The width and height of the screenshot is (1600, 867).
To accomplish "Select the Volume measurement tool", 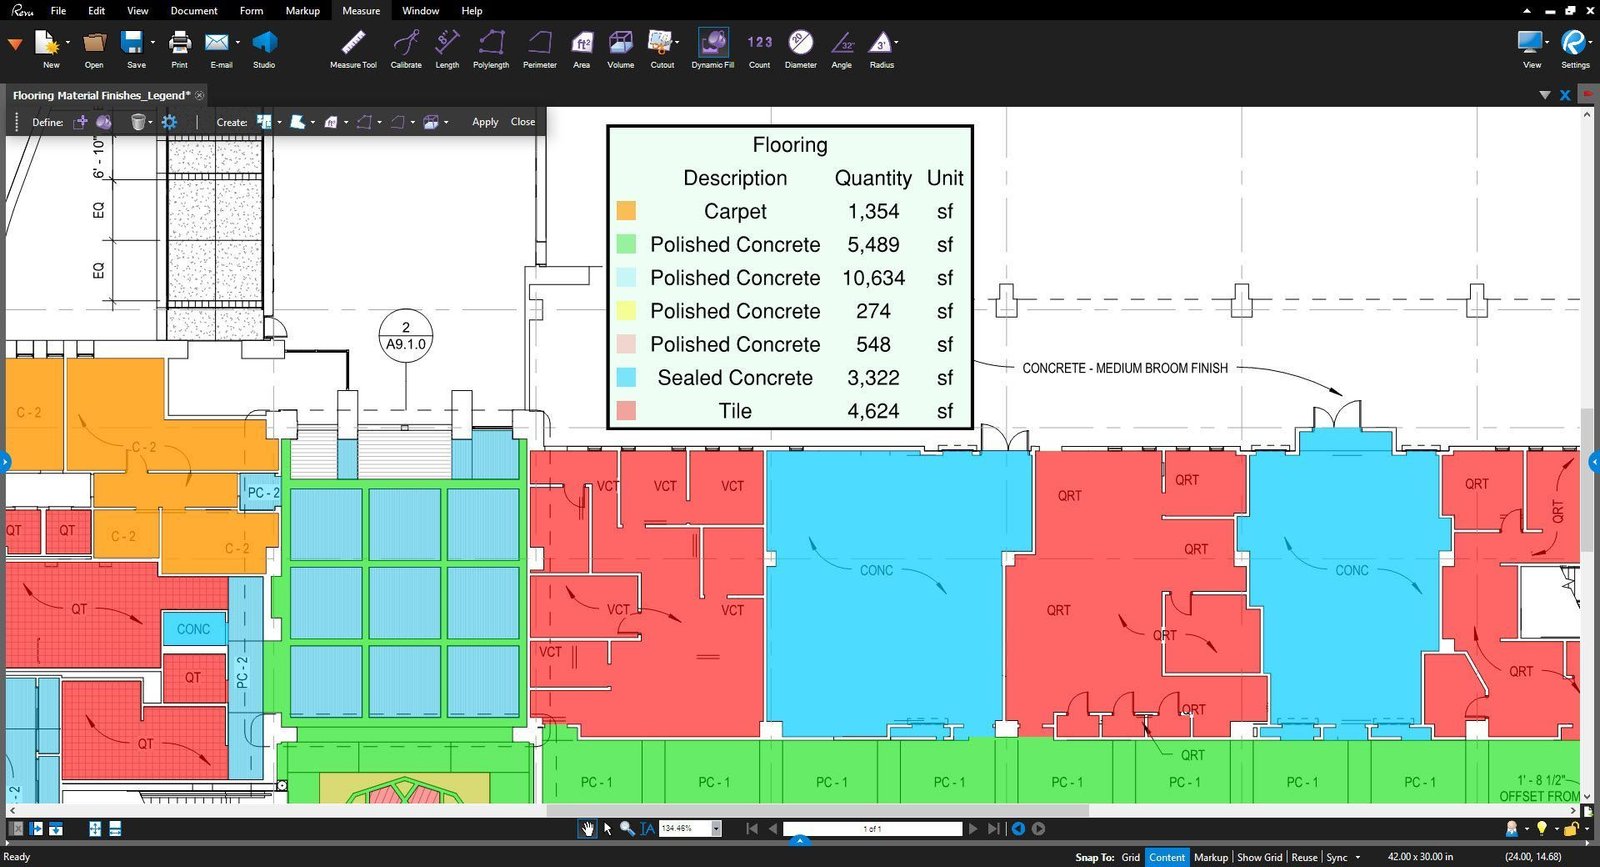I will pyautogui.click(x=620, y=47).
